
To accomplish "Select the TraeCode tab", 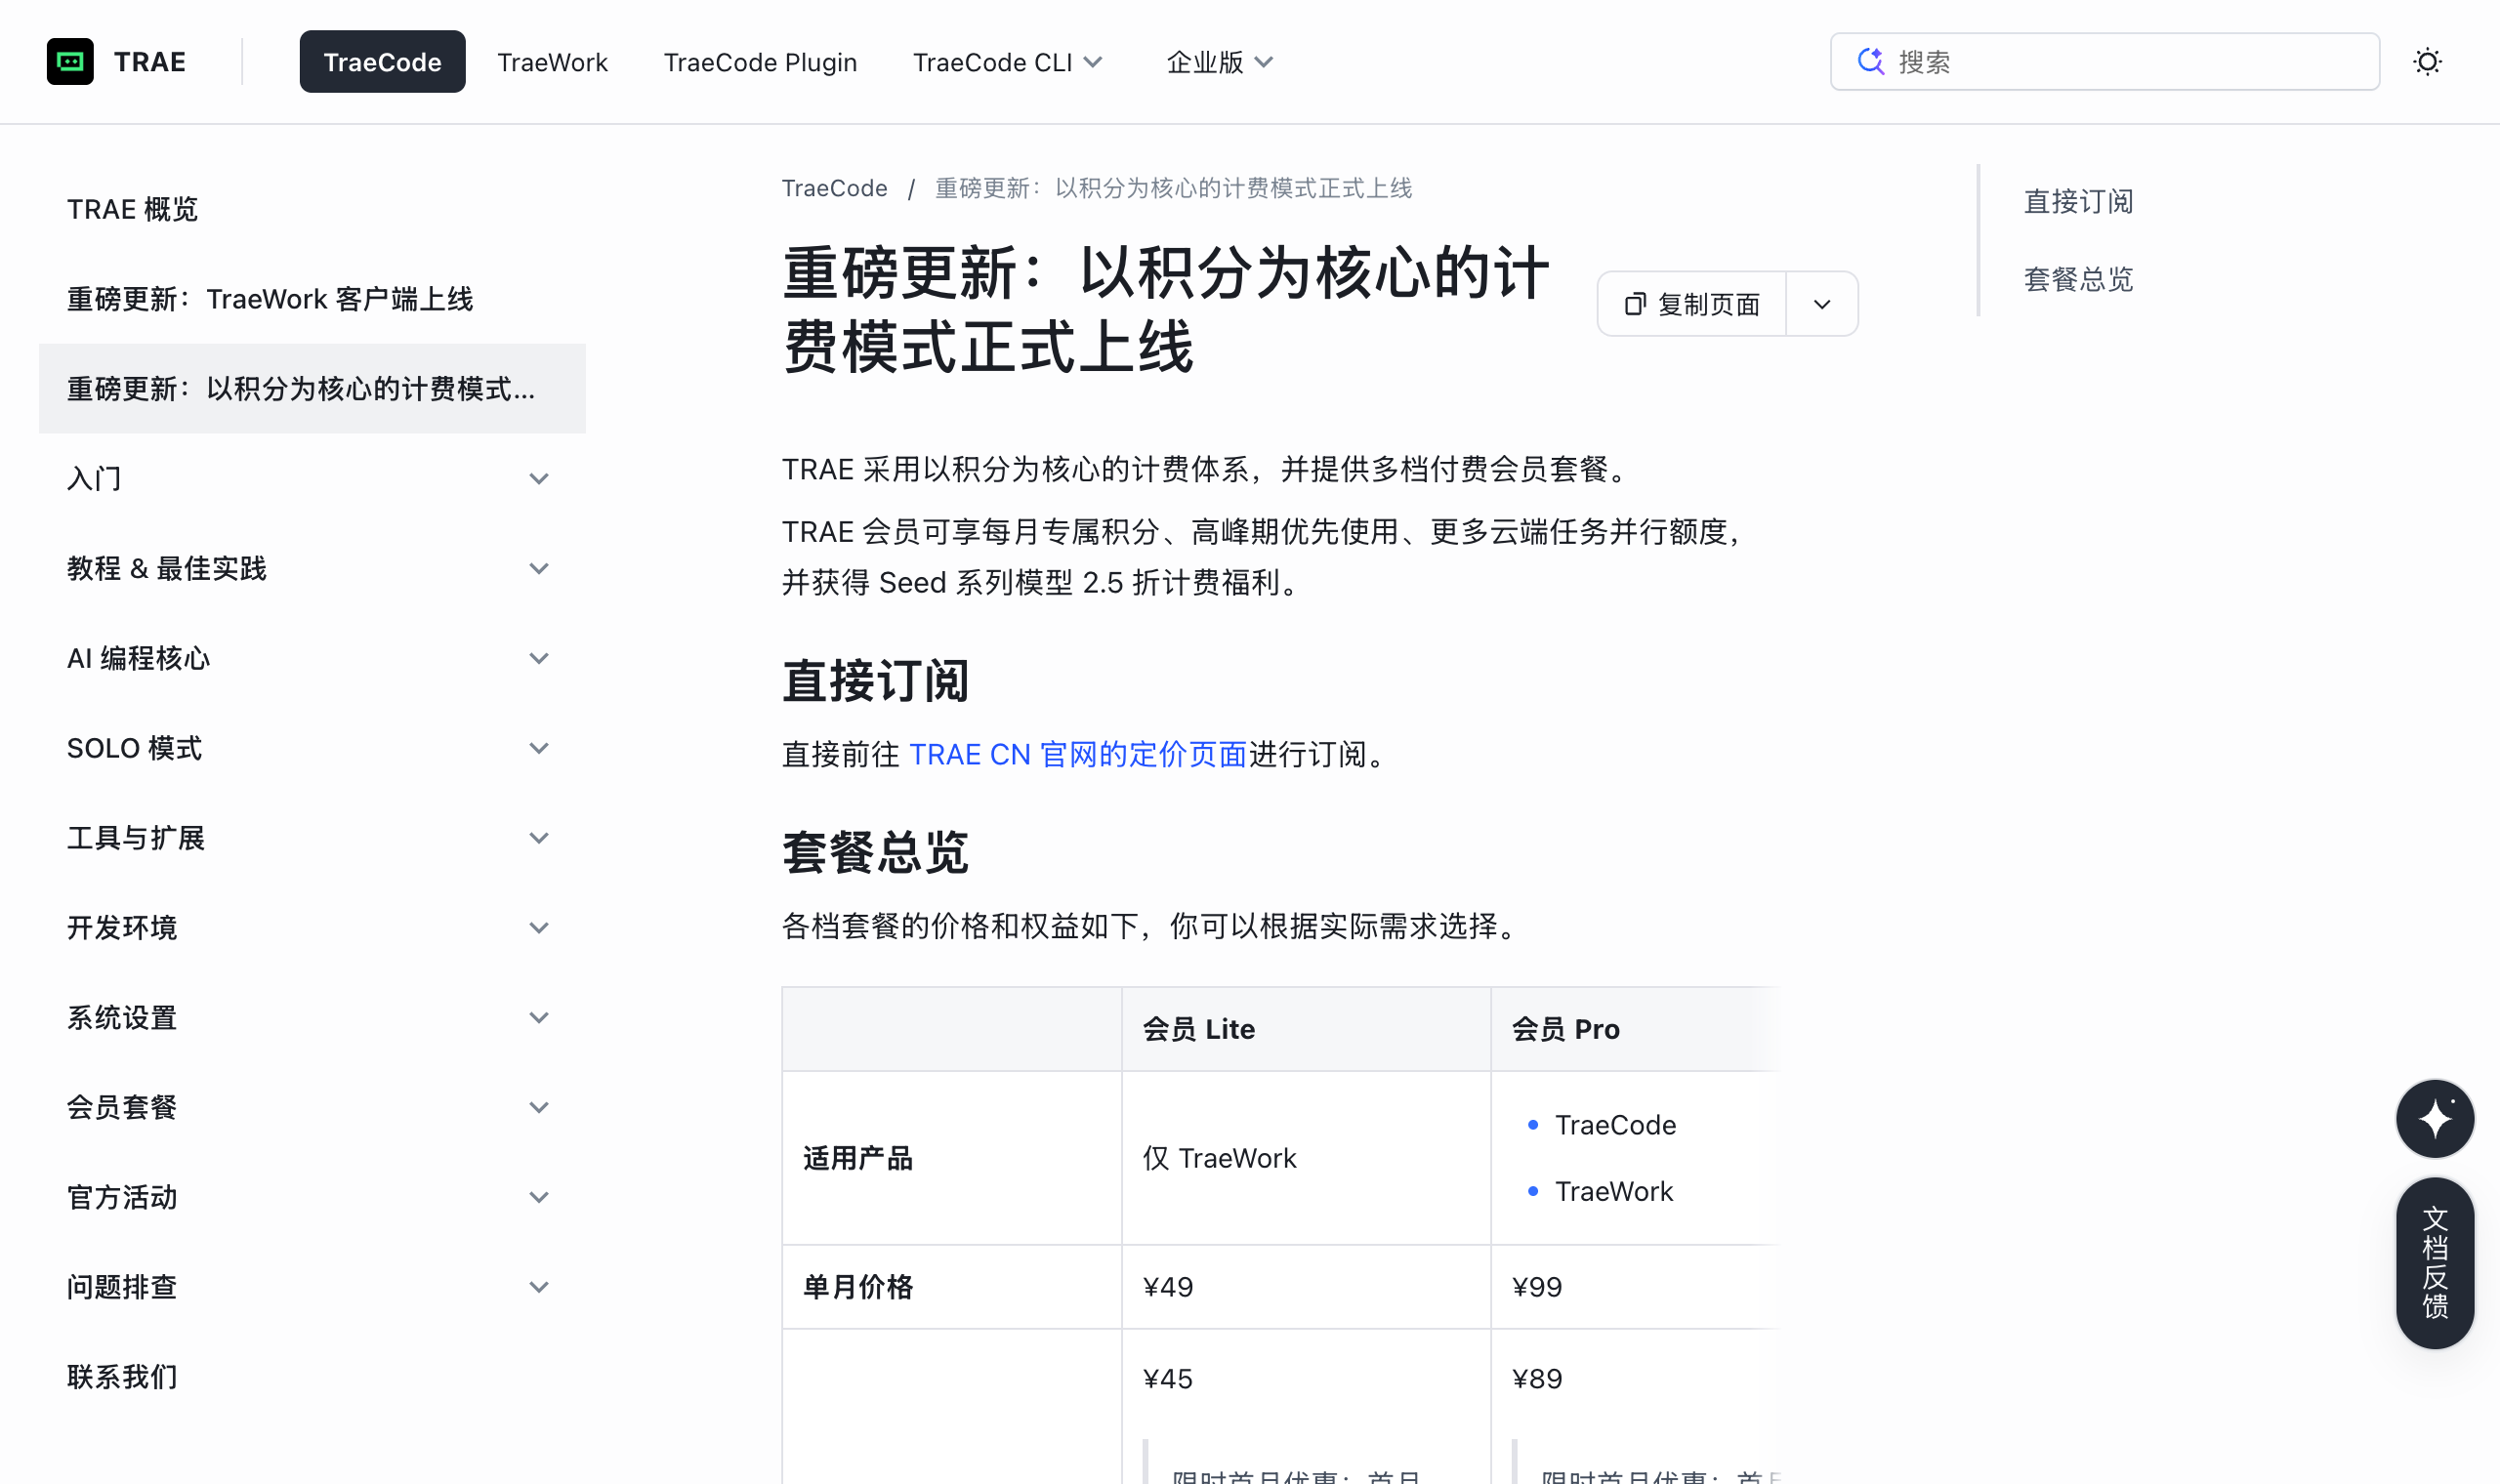I will tap(382, 62).
